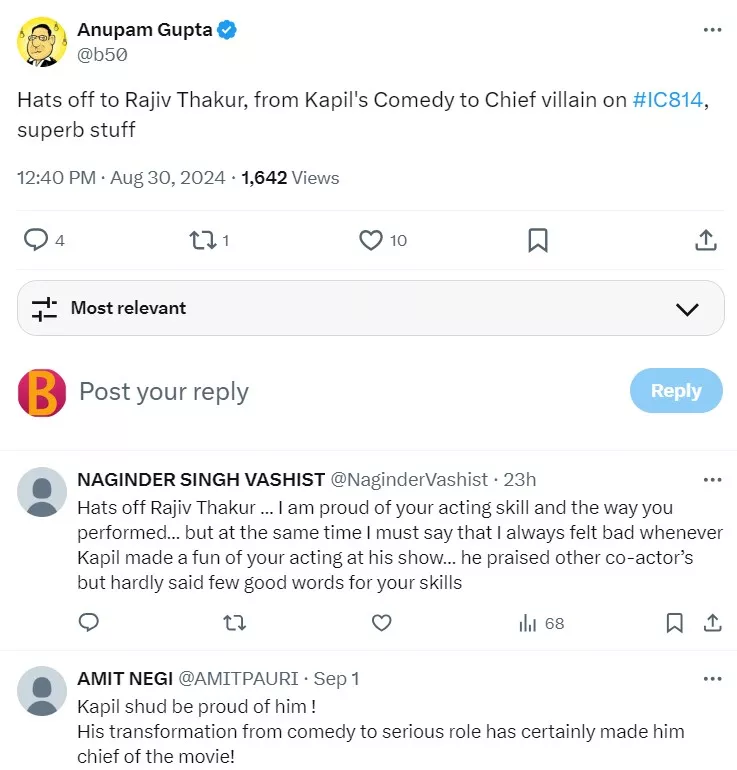
Task: Bookmark Naginder Singh Vashist's reply
Action: [x=675, y=623]
